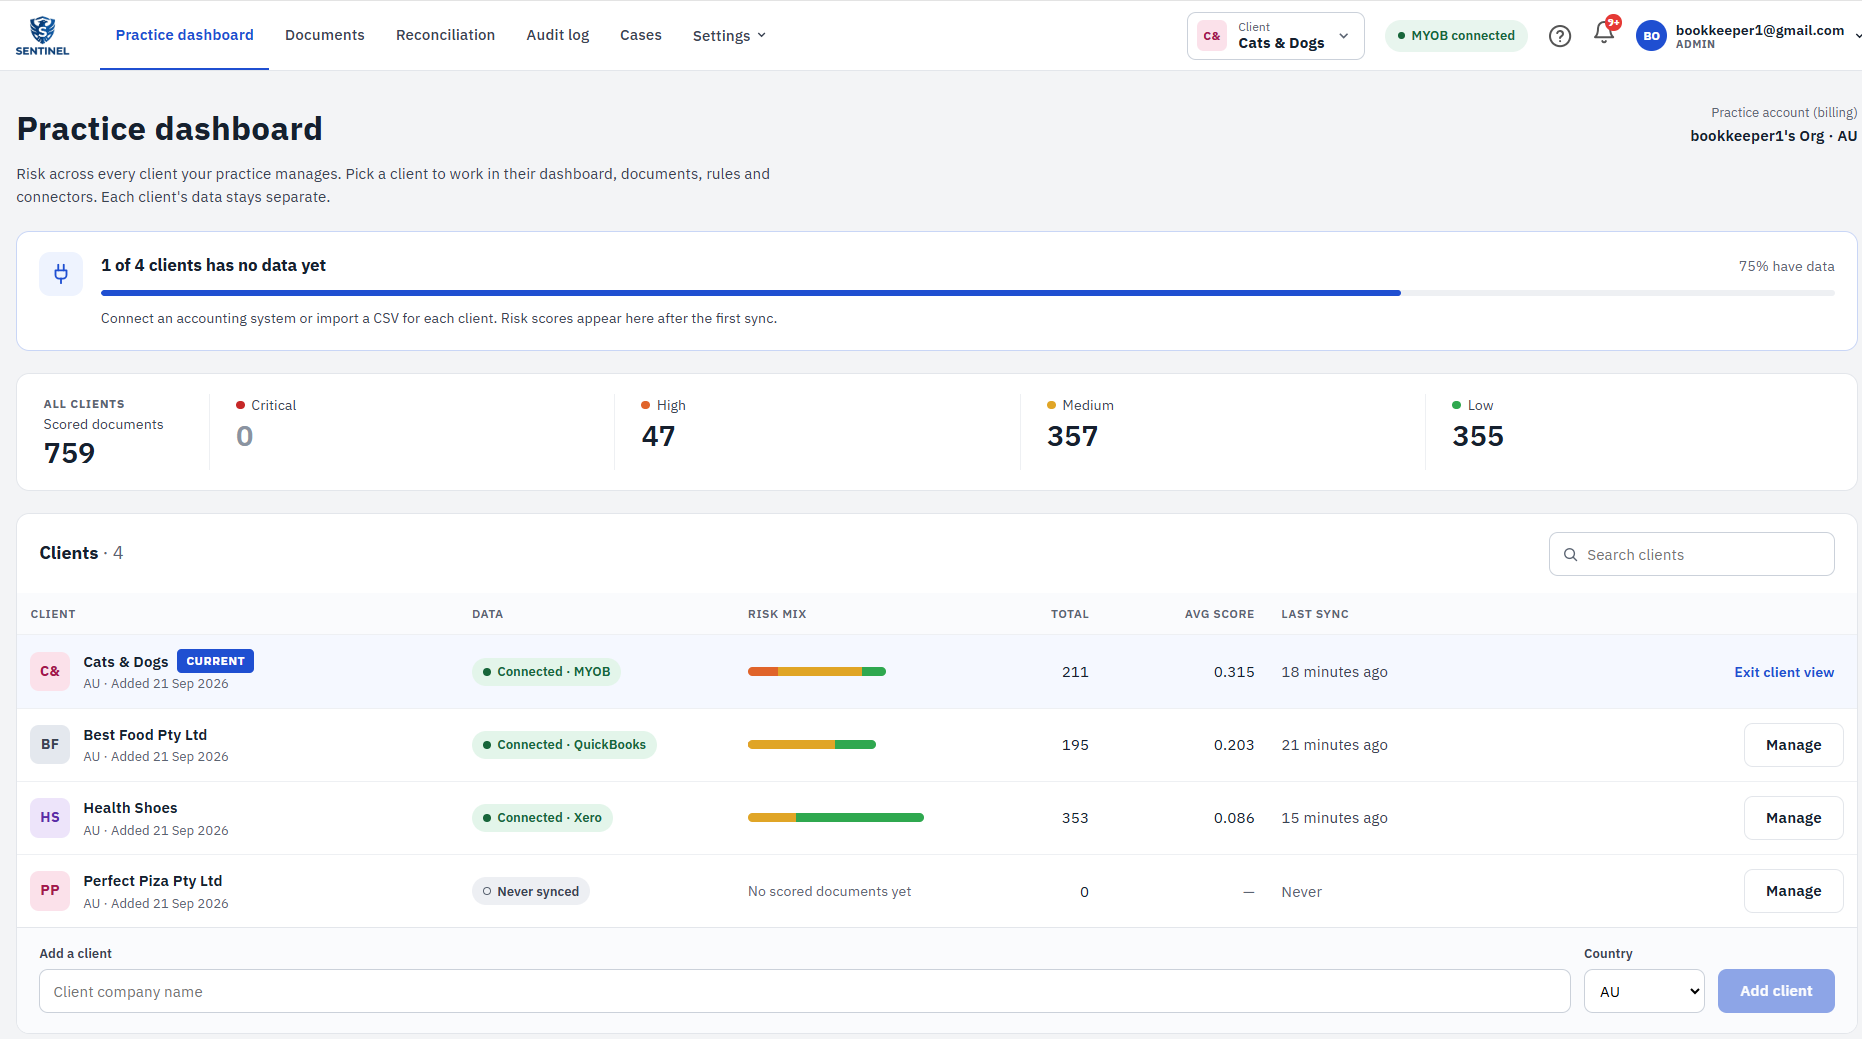Open the Audit log tab
This screenshot has width=1862, height=1039.
[558, 35]
